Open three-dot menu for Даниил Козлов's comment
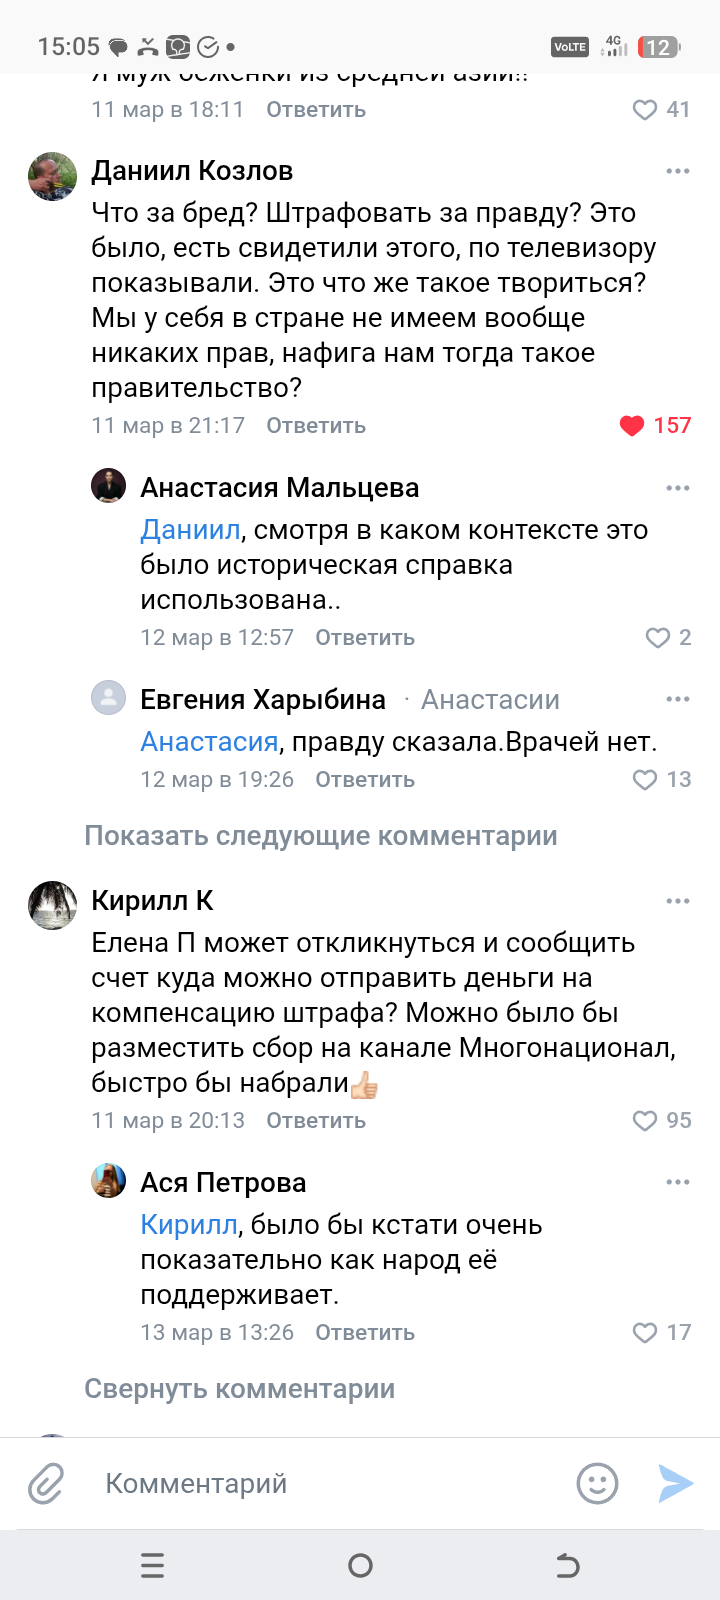The image size is (720, 1600). click(678, 171)
